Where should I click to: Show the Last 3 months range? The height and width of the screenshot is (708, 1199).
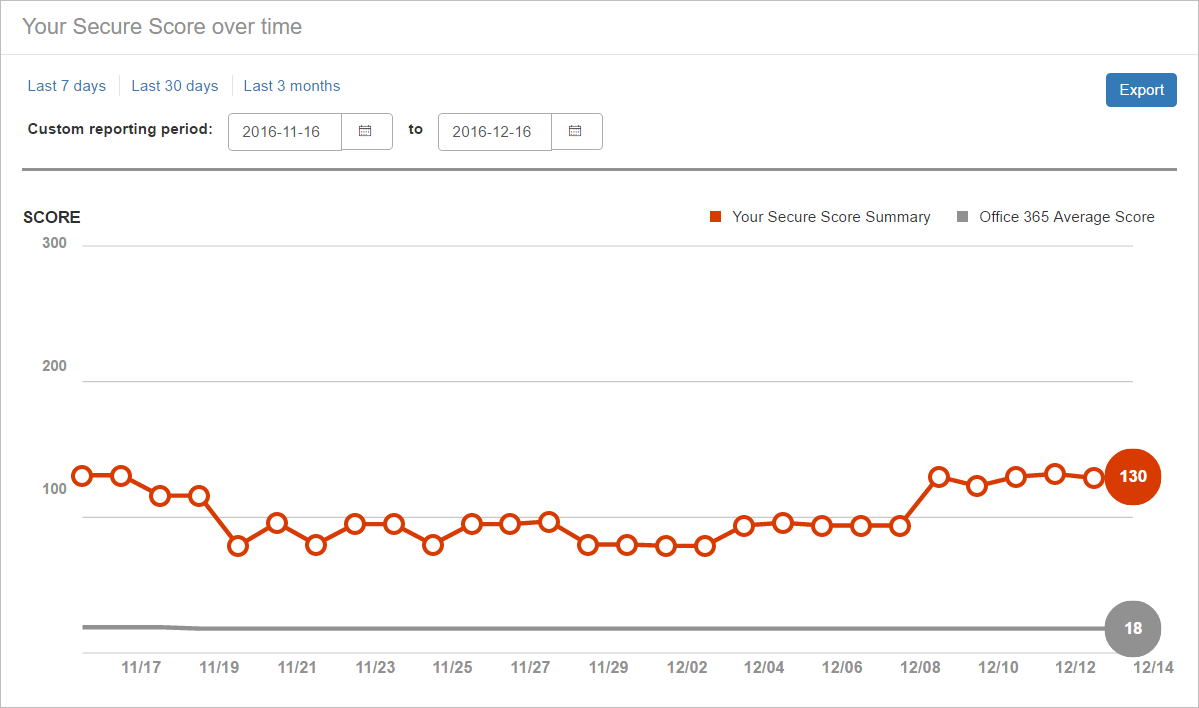point(291,86)
